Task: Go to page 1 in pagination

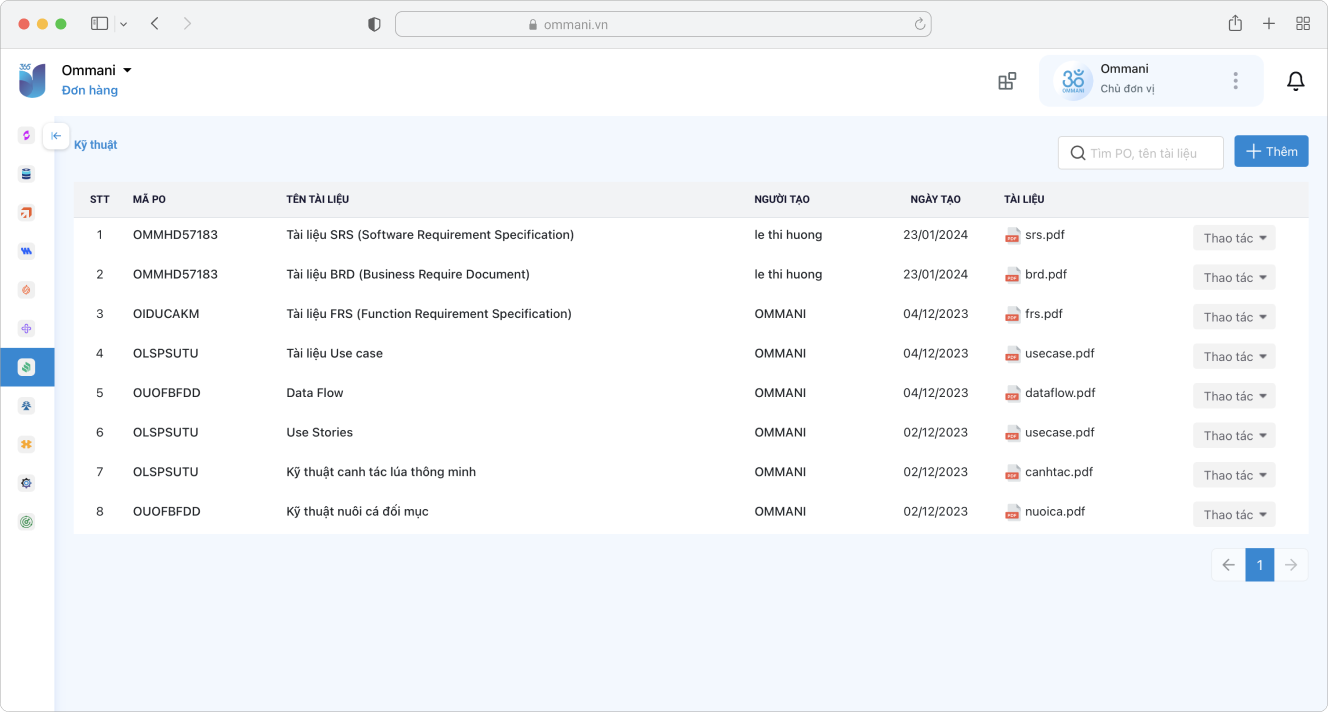Action: (1259, 565)
